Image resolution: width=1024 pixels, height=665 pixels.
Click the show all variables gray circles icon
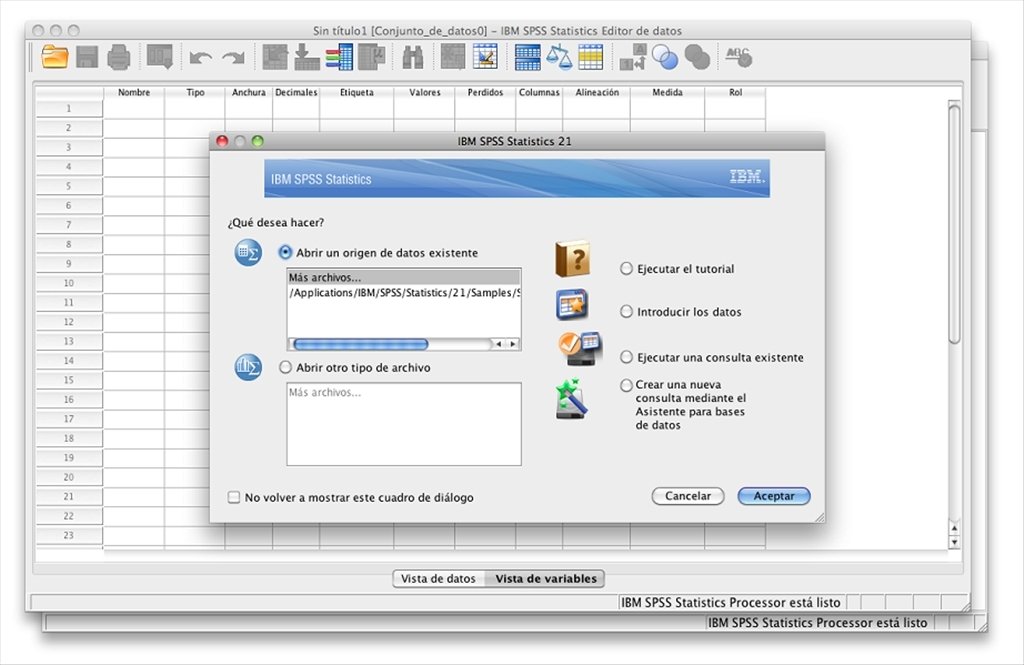point(697,57)
